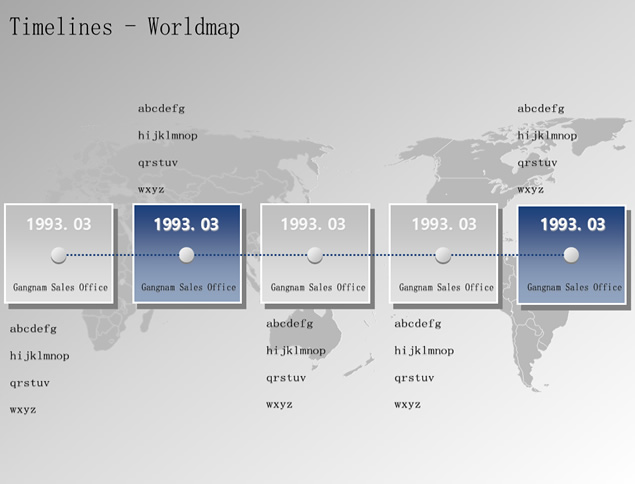Click "Gangnam Sales Office" in the third box
Viewport: 635px width, 484px height.
pos(318,288)
